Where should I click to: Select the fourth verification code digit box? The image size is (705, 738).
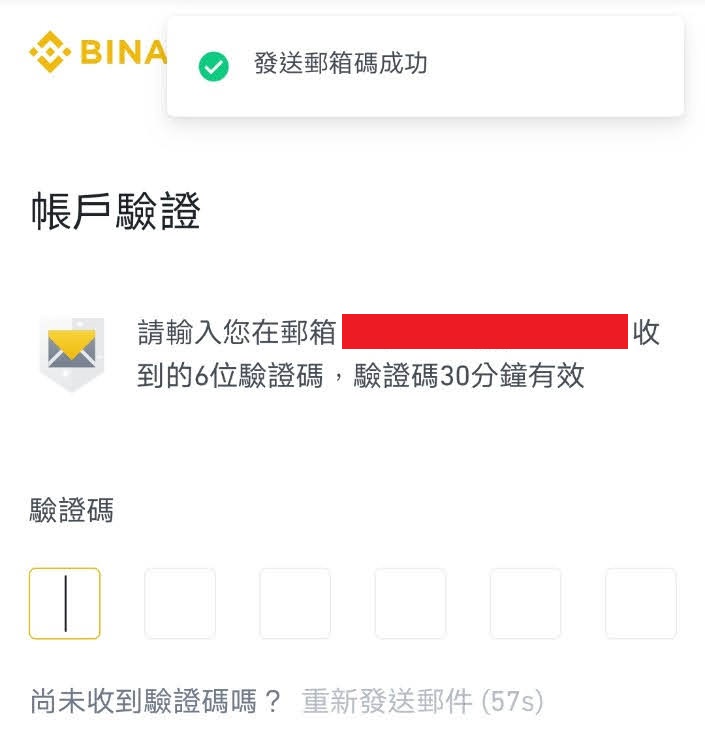point(410,603)
